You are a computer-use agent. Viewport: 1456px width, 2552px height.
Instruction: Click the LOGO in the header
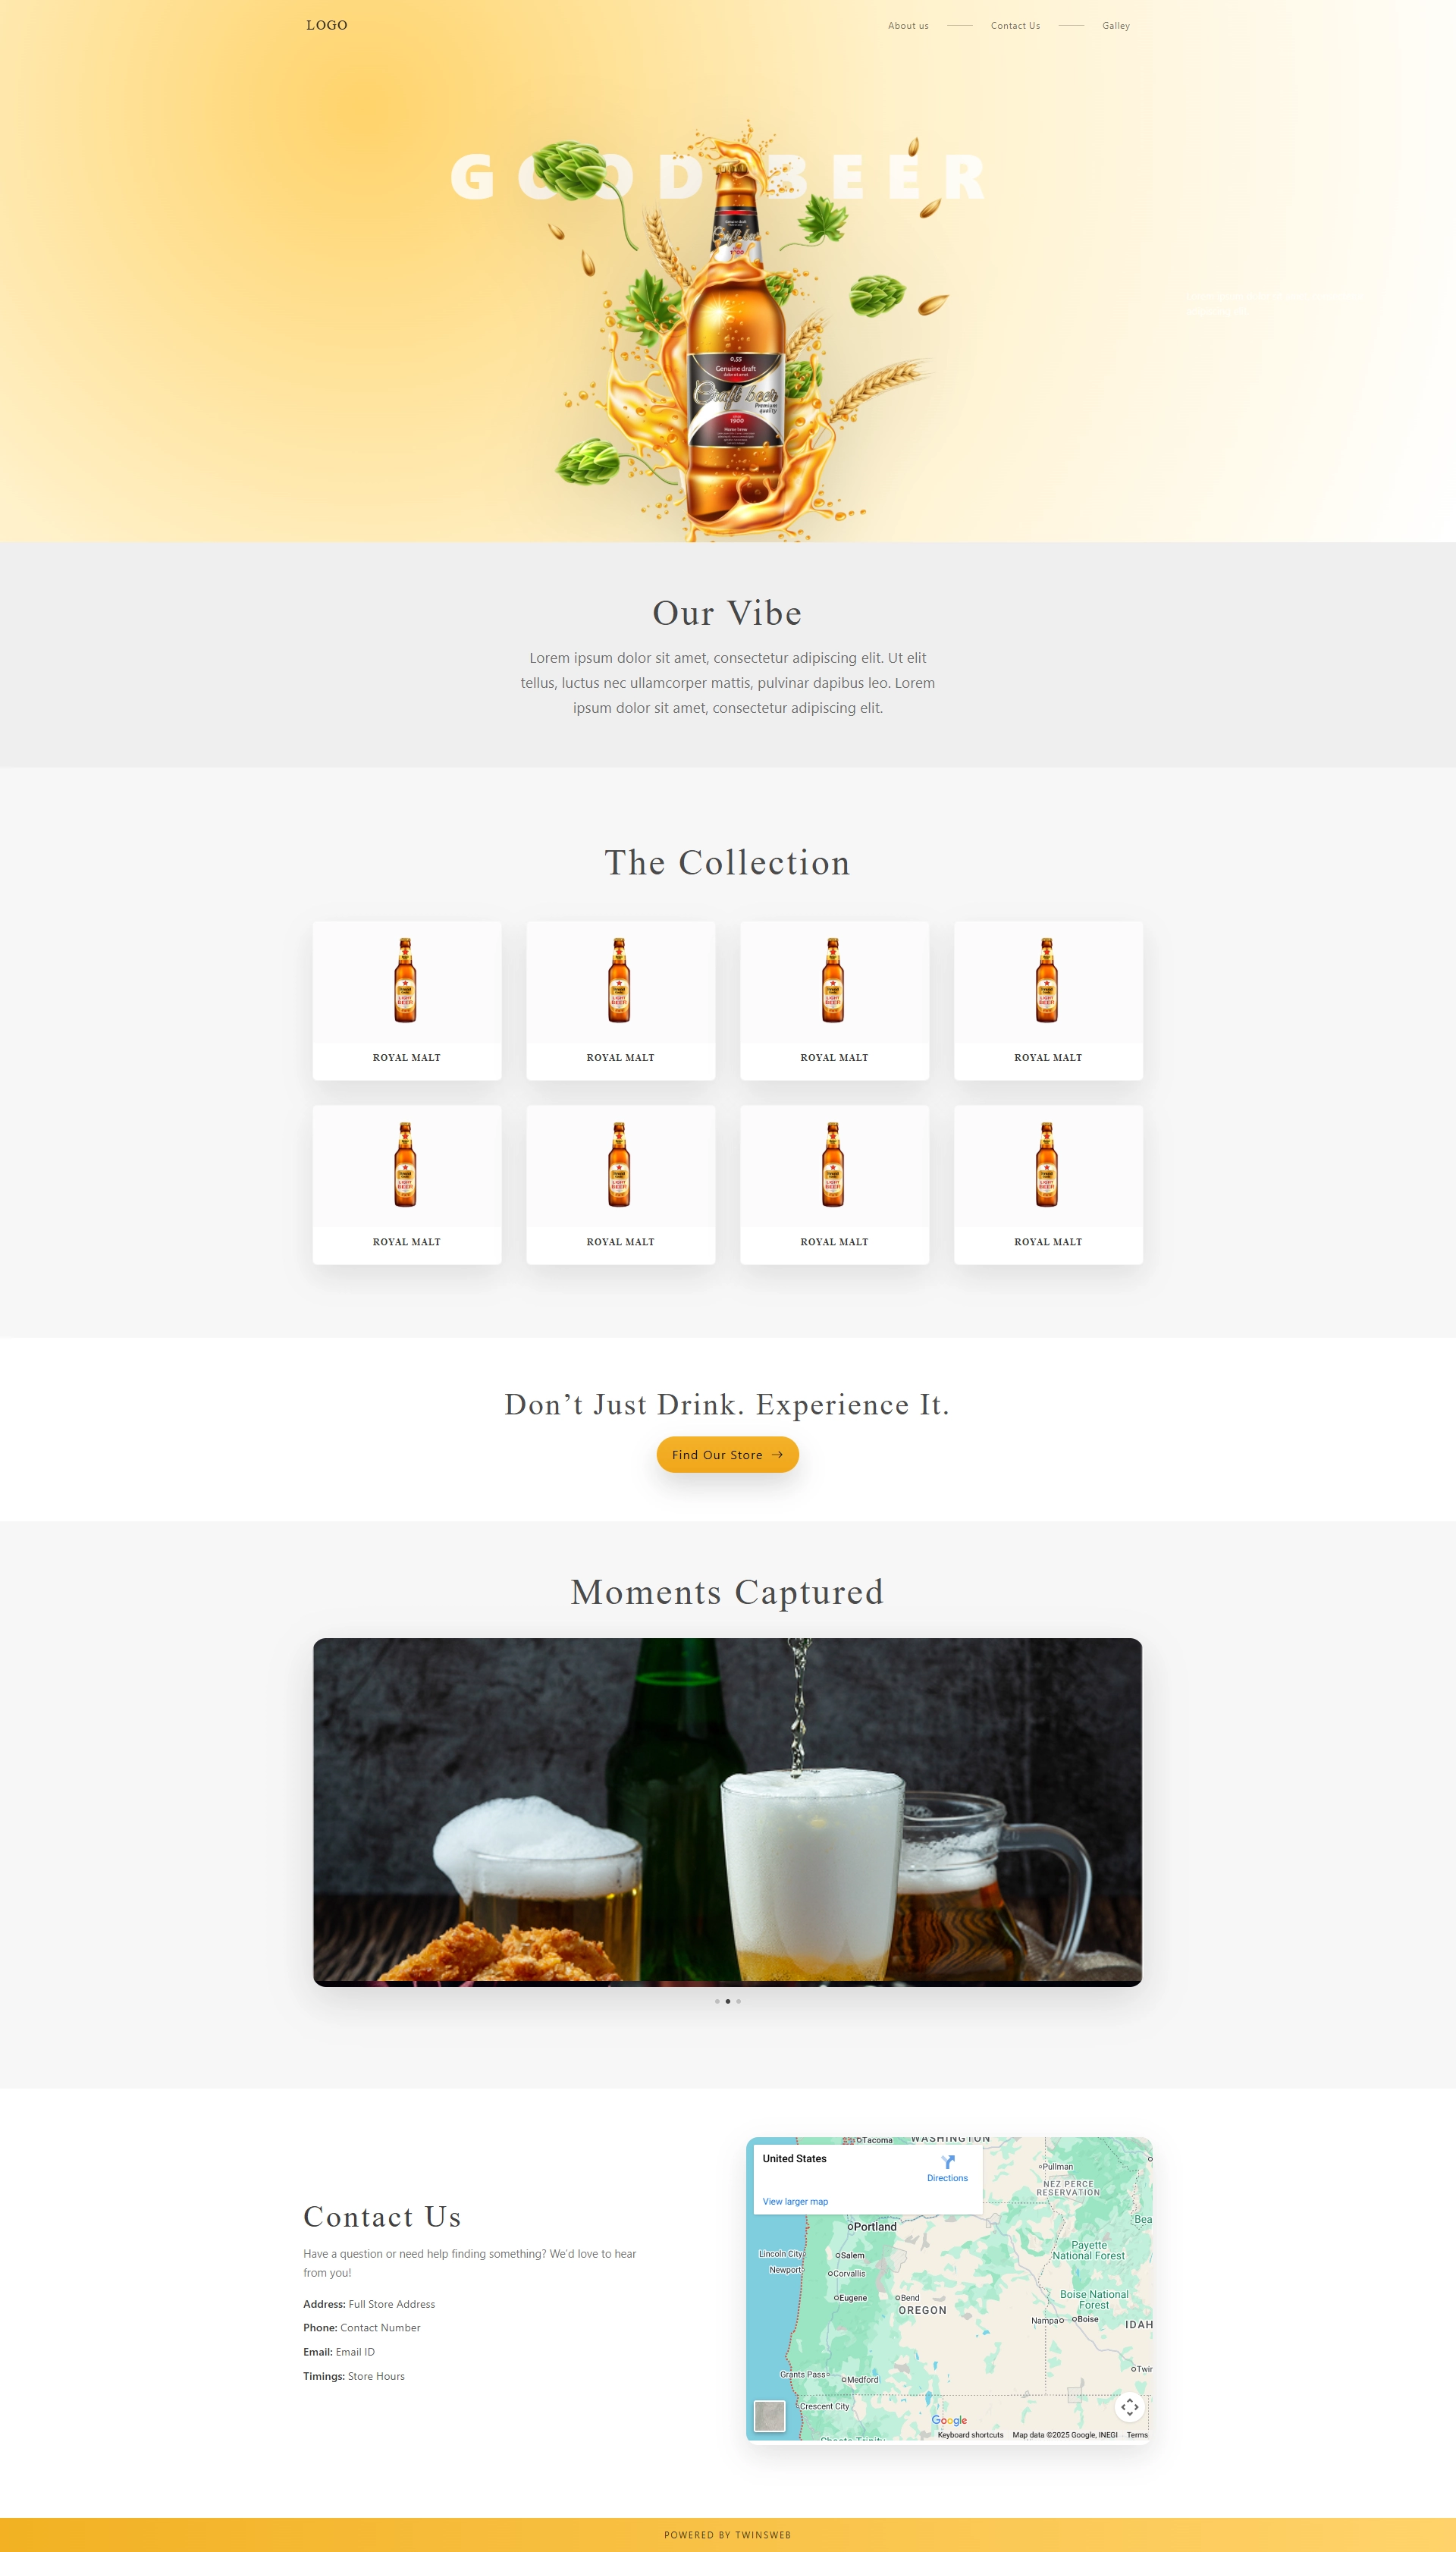pyautogui.click(x=327, y=25)
